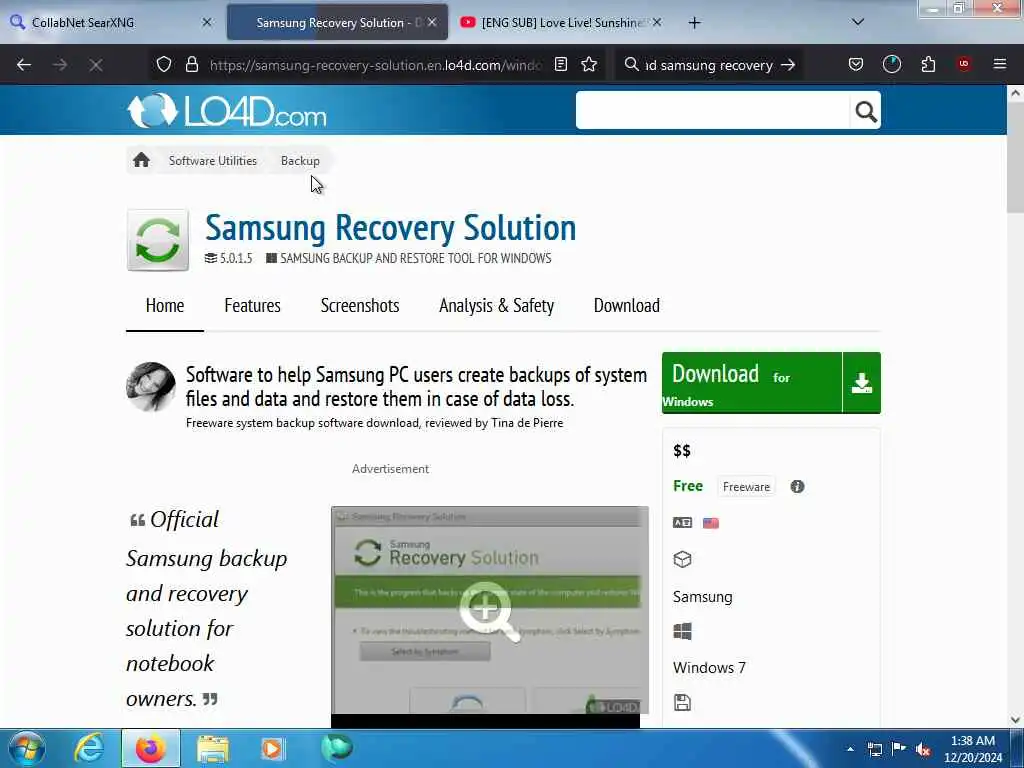Close the Samsung Recovery Solution tab
1024x768 pixels.
click(x=432, y=22)
